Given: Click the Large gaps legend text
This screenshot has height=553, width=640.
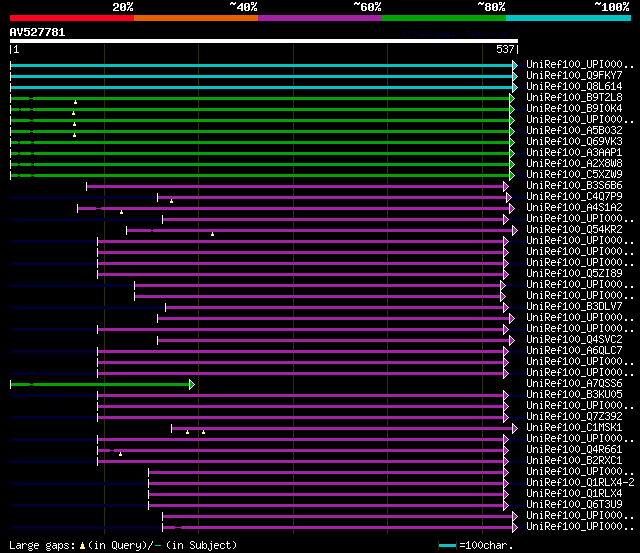Looking at the screenshot, I should (x=42, y=546).
